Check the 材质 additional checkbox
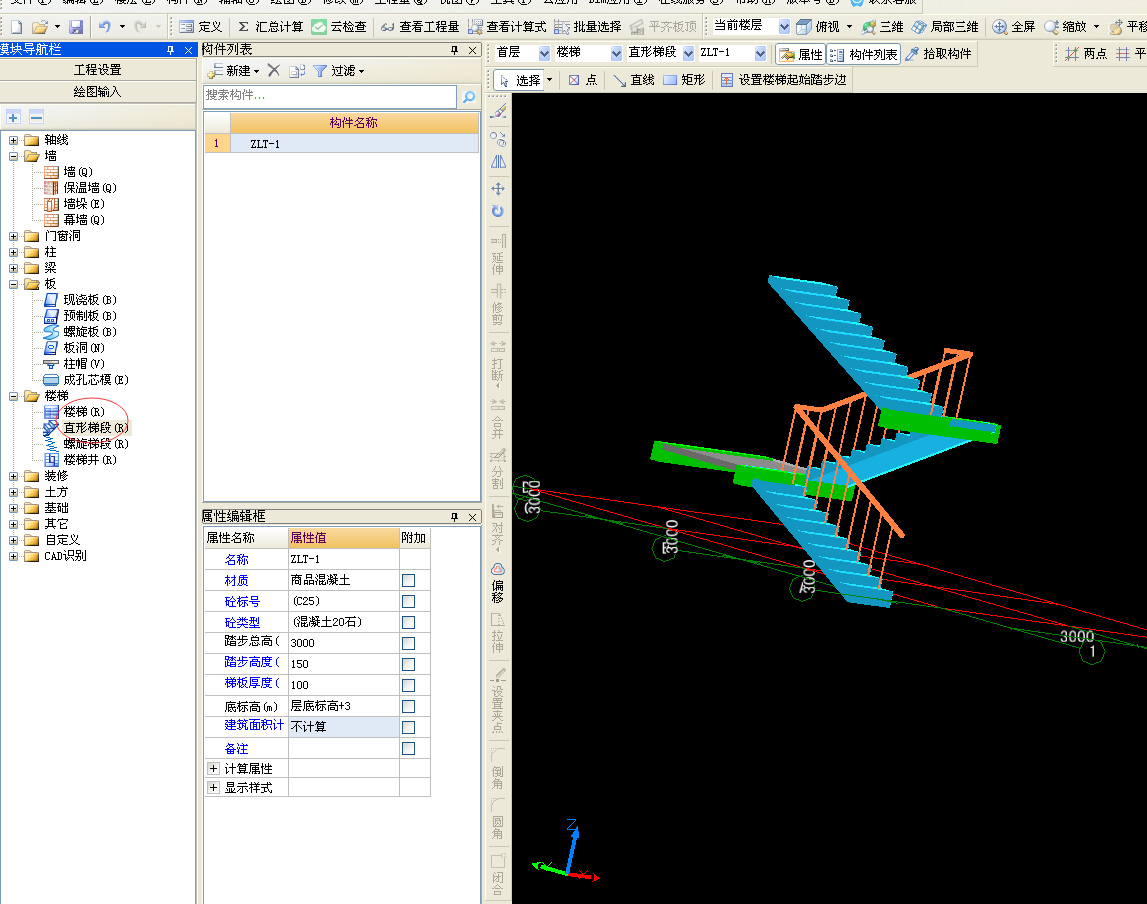Viewport: 1147px width, 904px height. pos(408,581)
